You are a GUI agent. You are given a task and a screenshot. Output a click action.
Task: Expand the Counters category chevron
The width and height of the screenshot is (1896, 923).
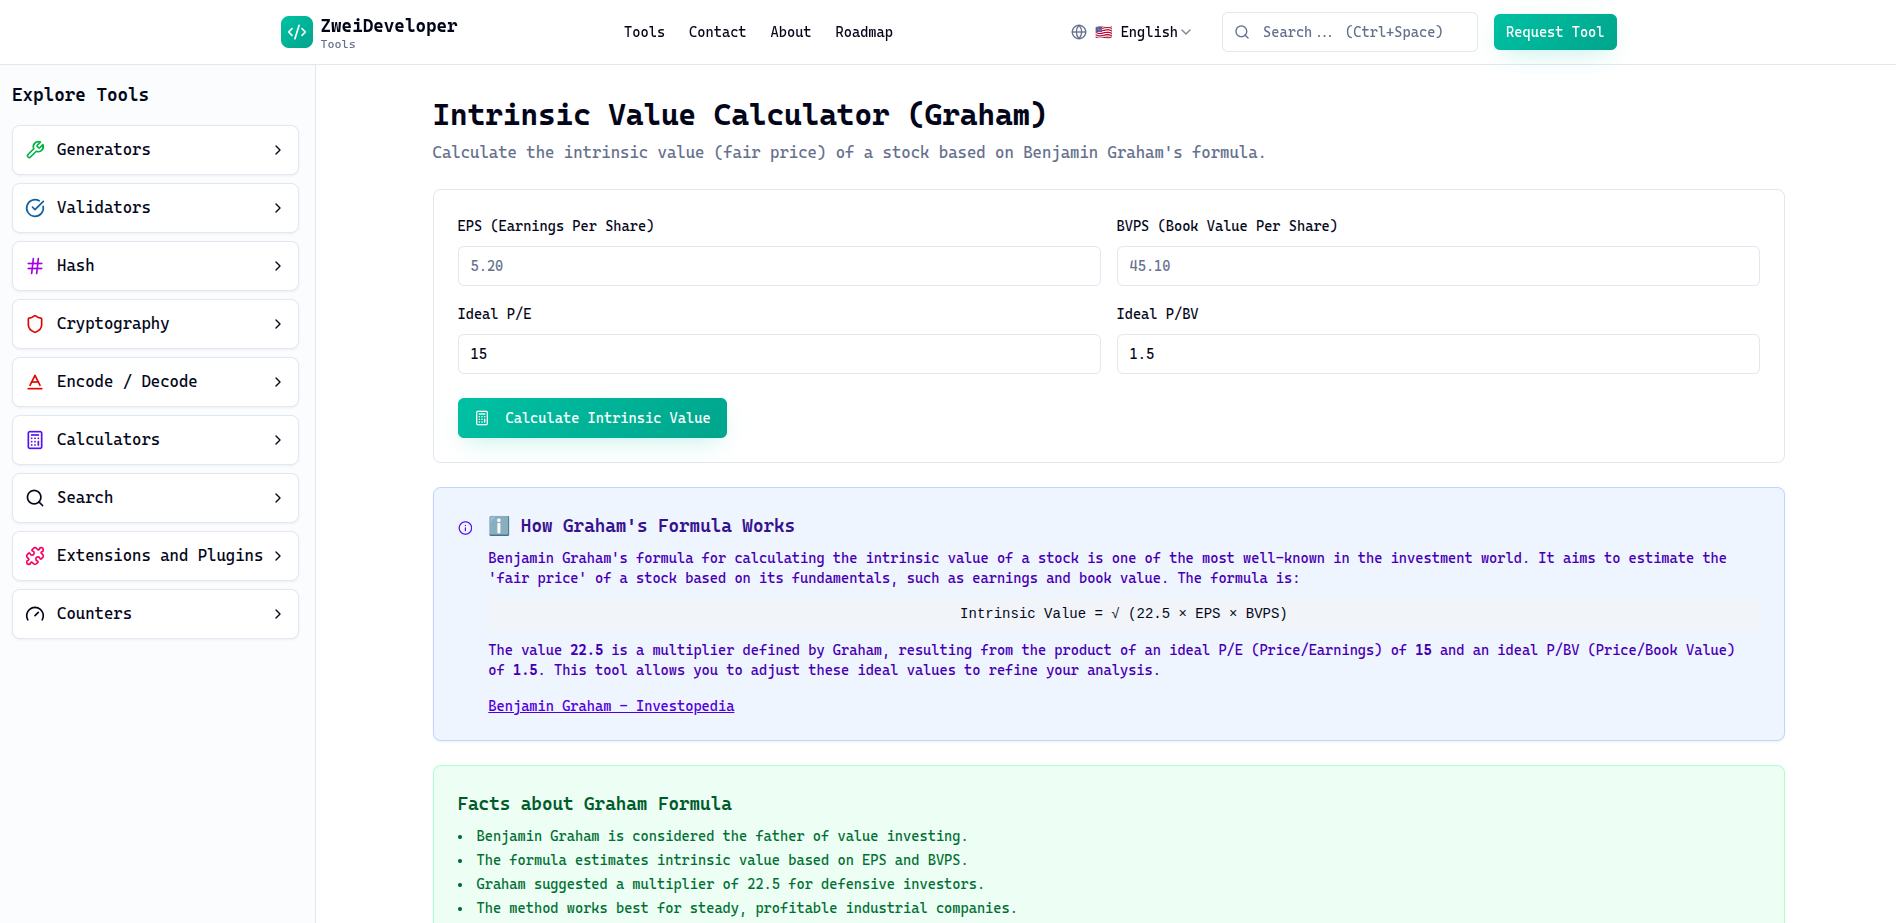tap(278, 613)
